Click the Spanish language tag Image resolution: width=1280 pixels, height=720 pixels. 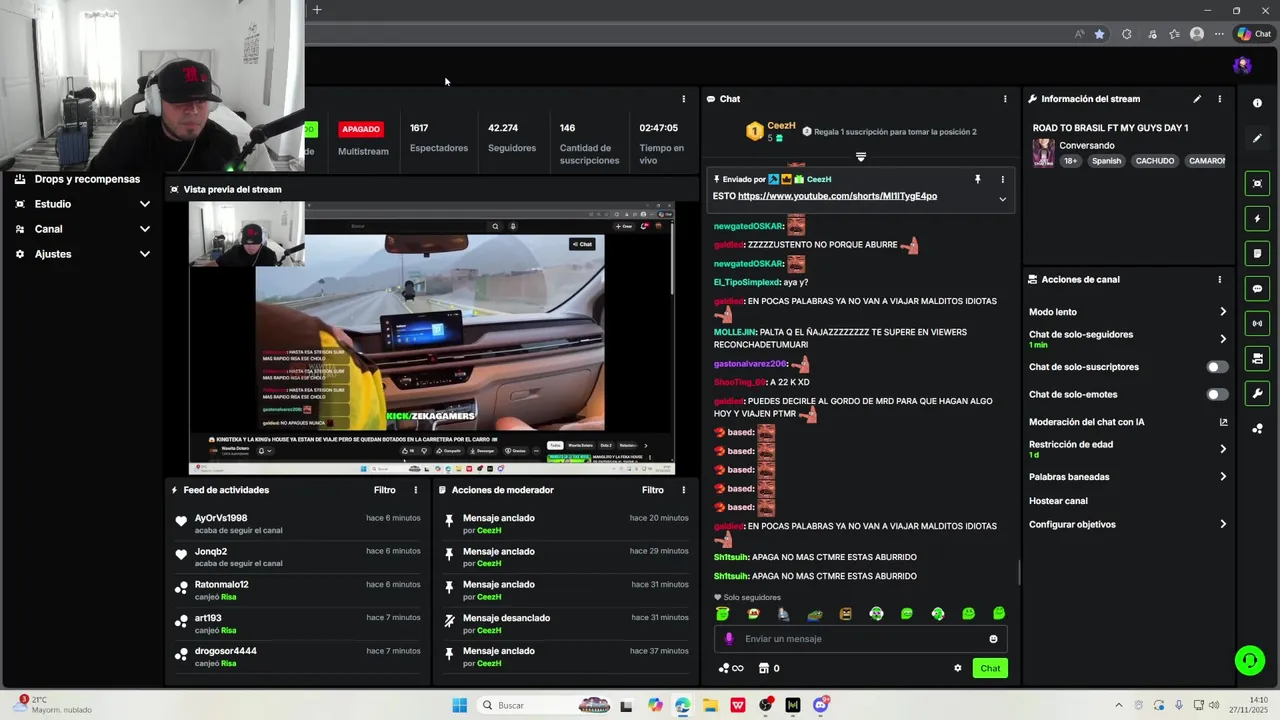1107,161
